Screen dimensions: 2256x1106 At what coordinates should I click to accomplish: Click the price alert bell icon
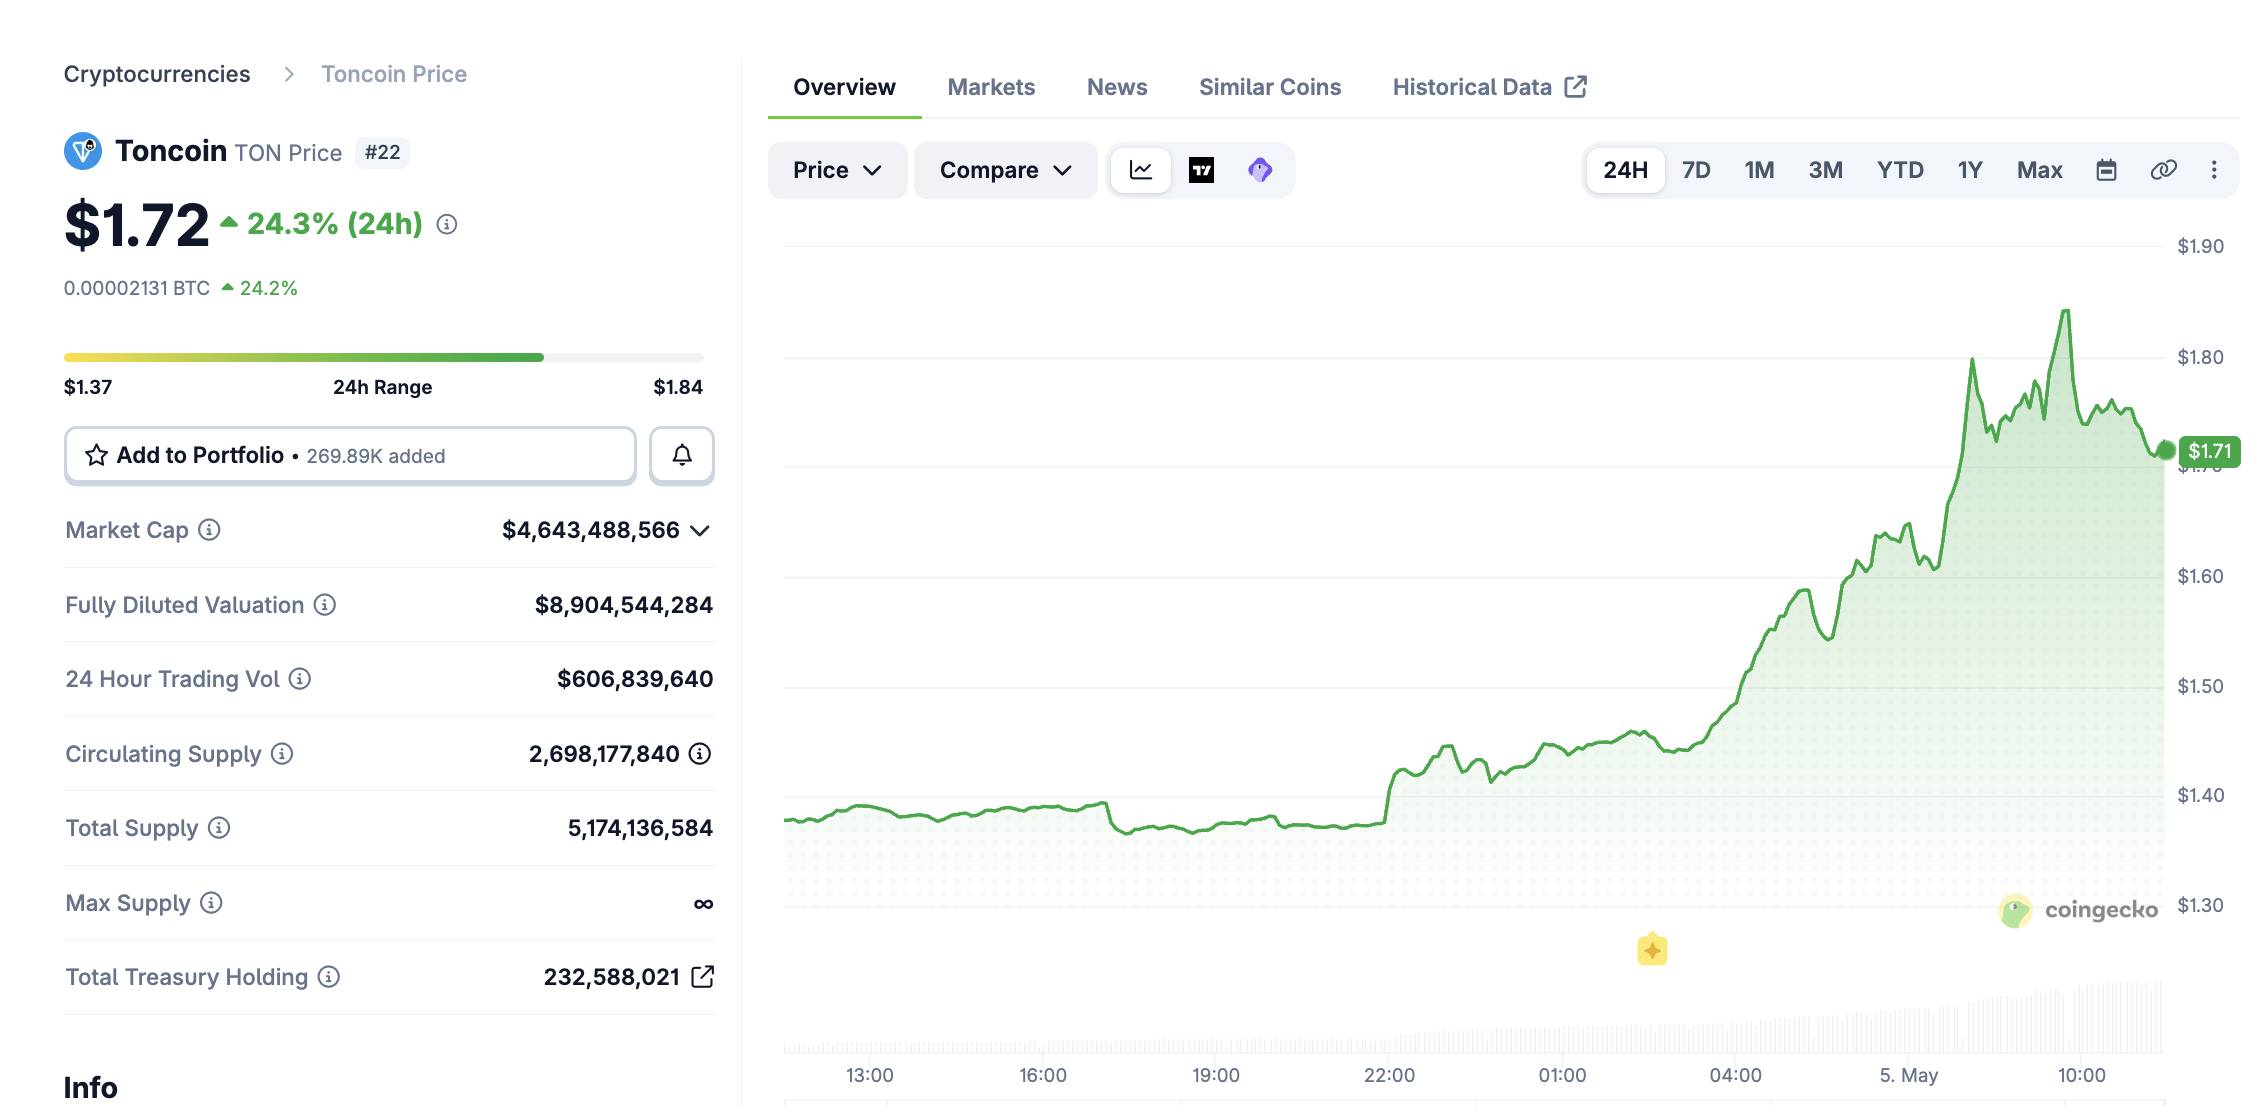pyautogui.click(x=682, y=456)
